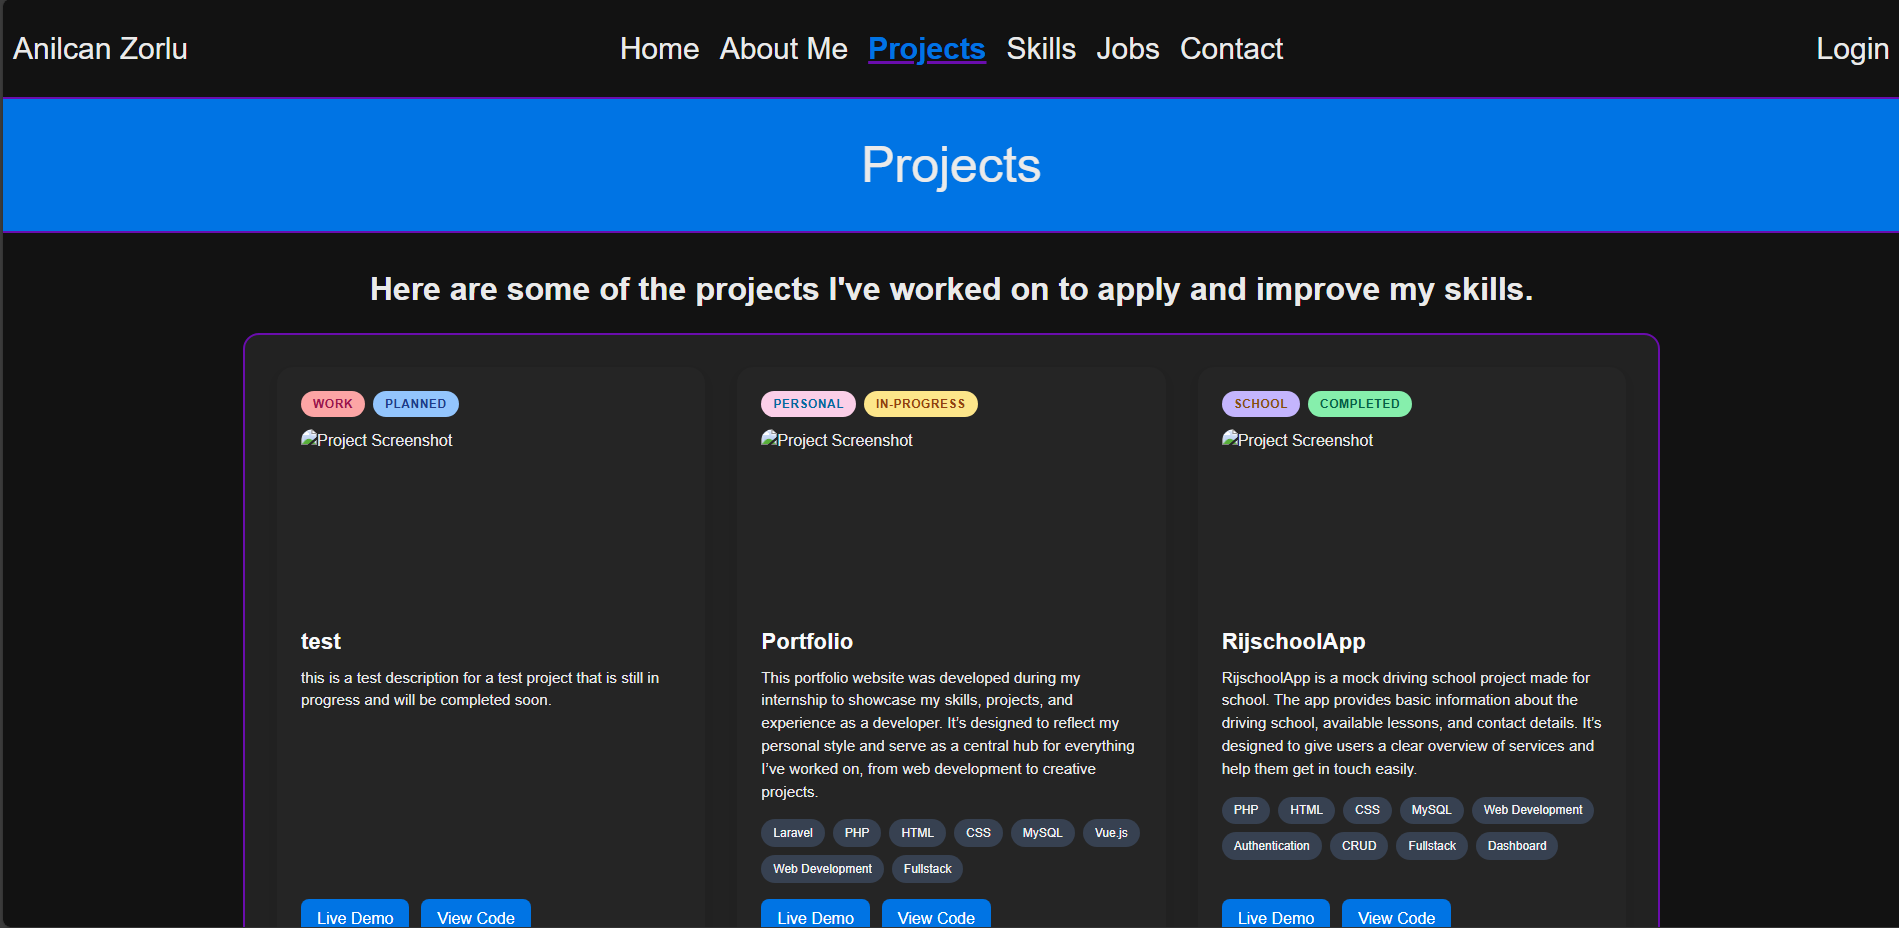
Task: Click View Code under the Portfolio project
Action: (935, 916)
